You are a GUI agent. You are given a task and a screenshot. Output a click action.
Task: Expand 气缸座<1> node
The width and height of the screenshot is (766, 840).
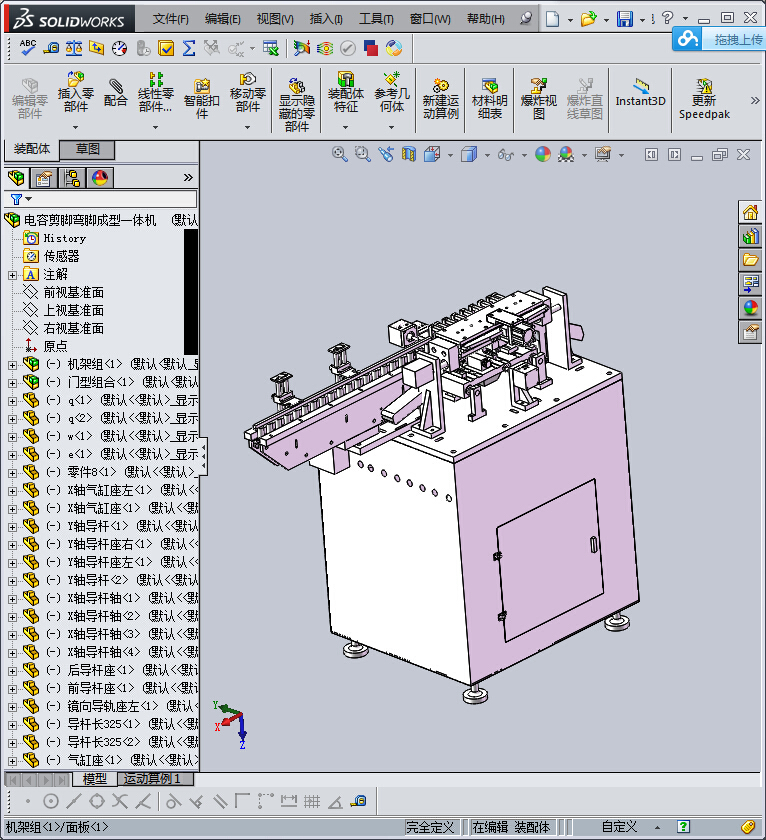(x=12, y=761)
